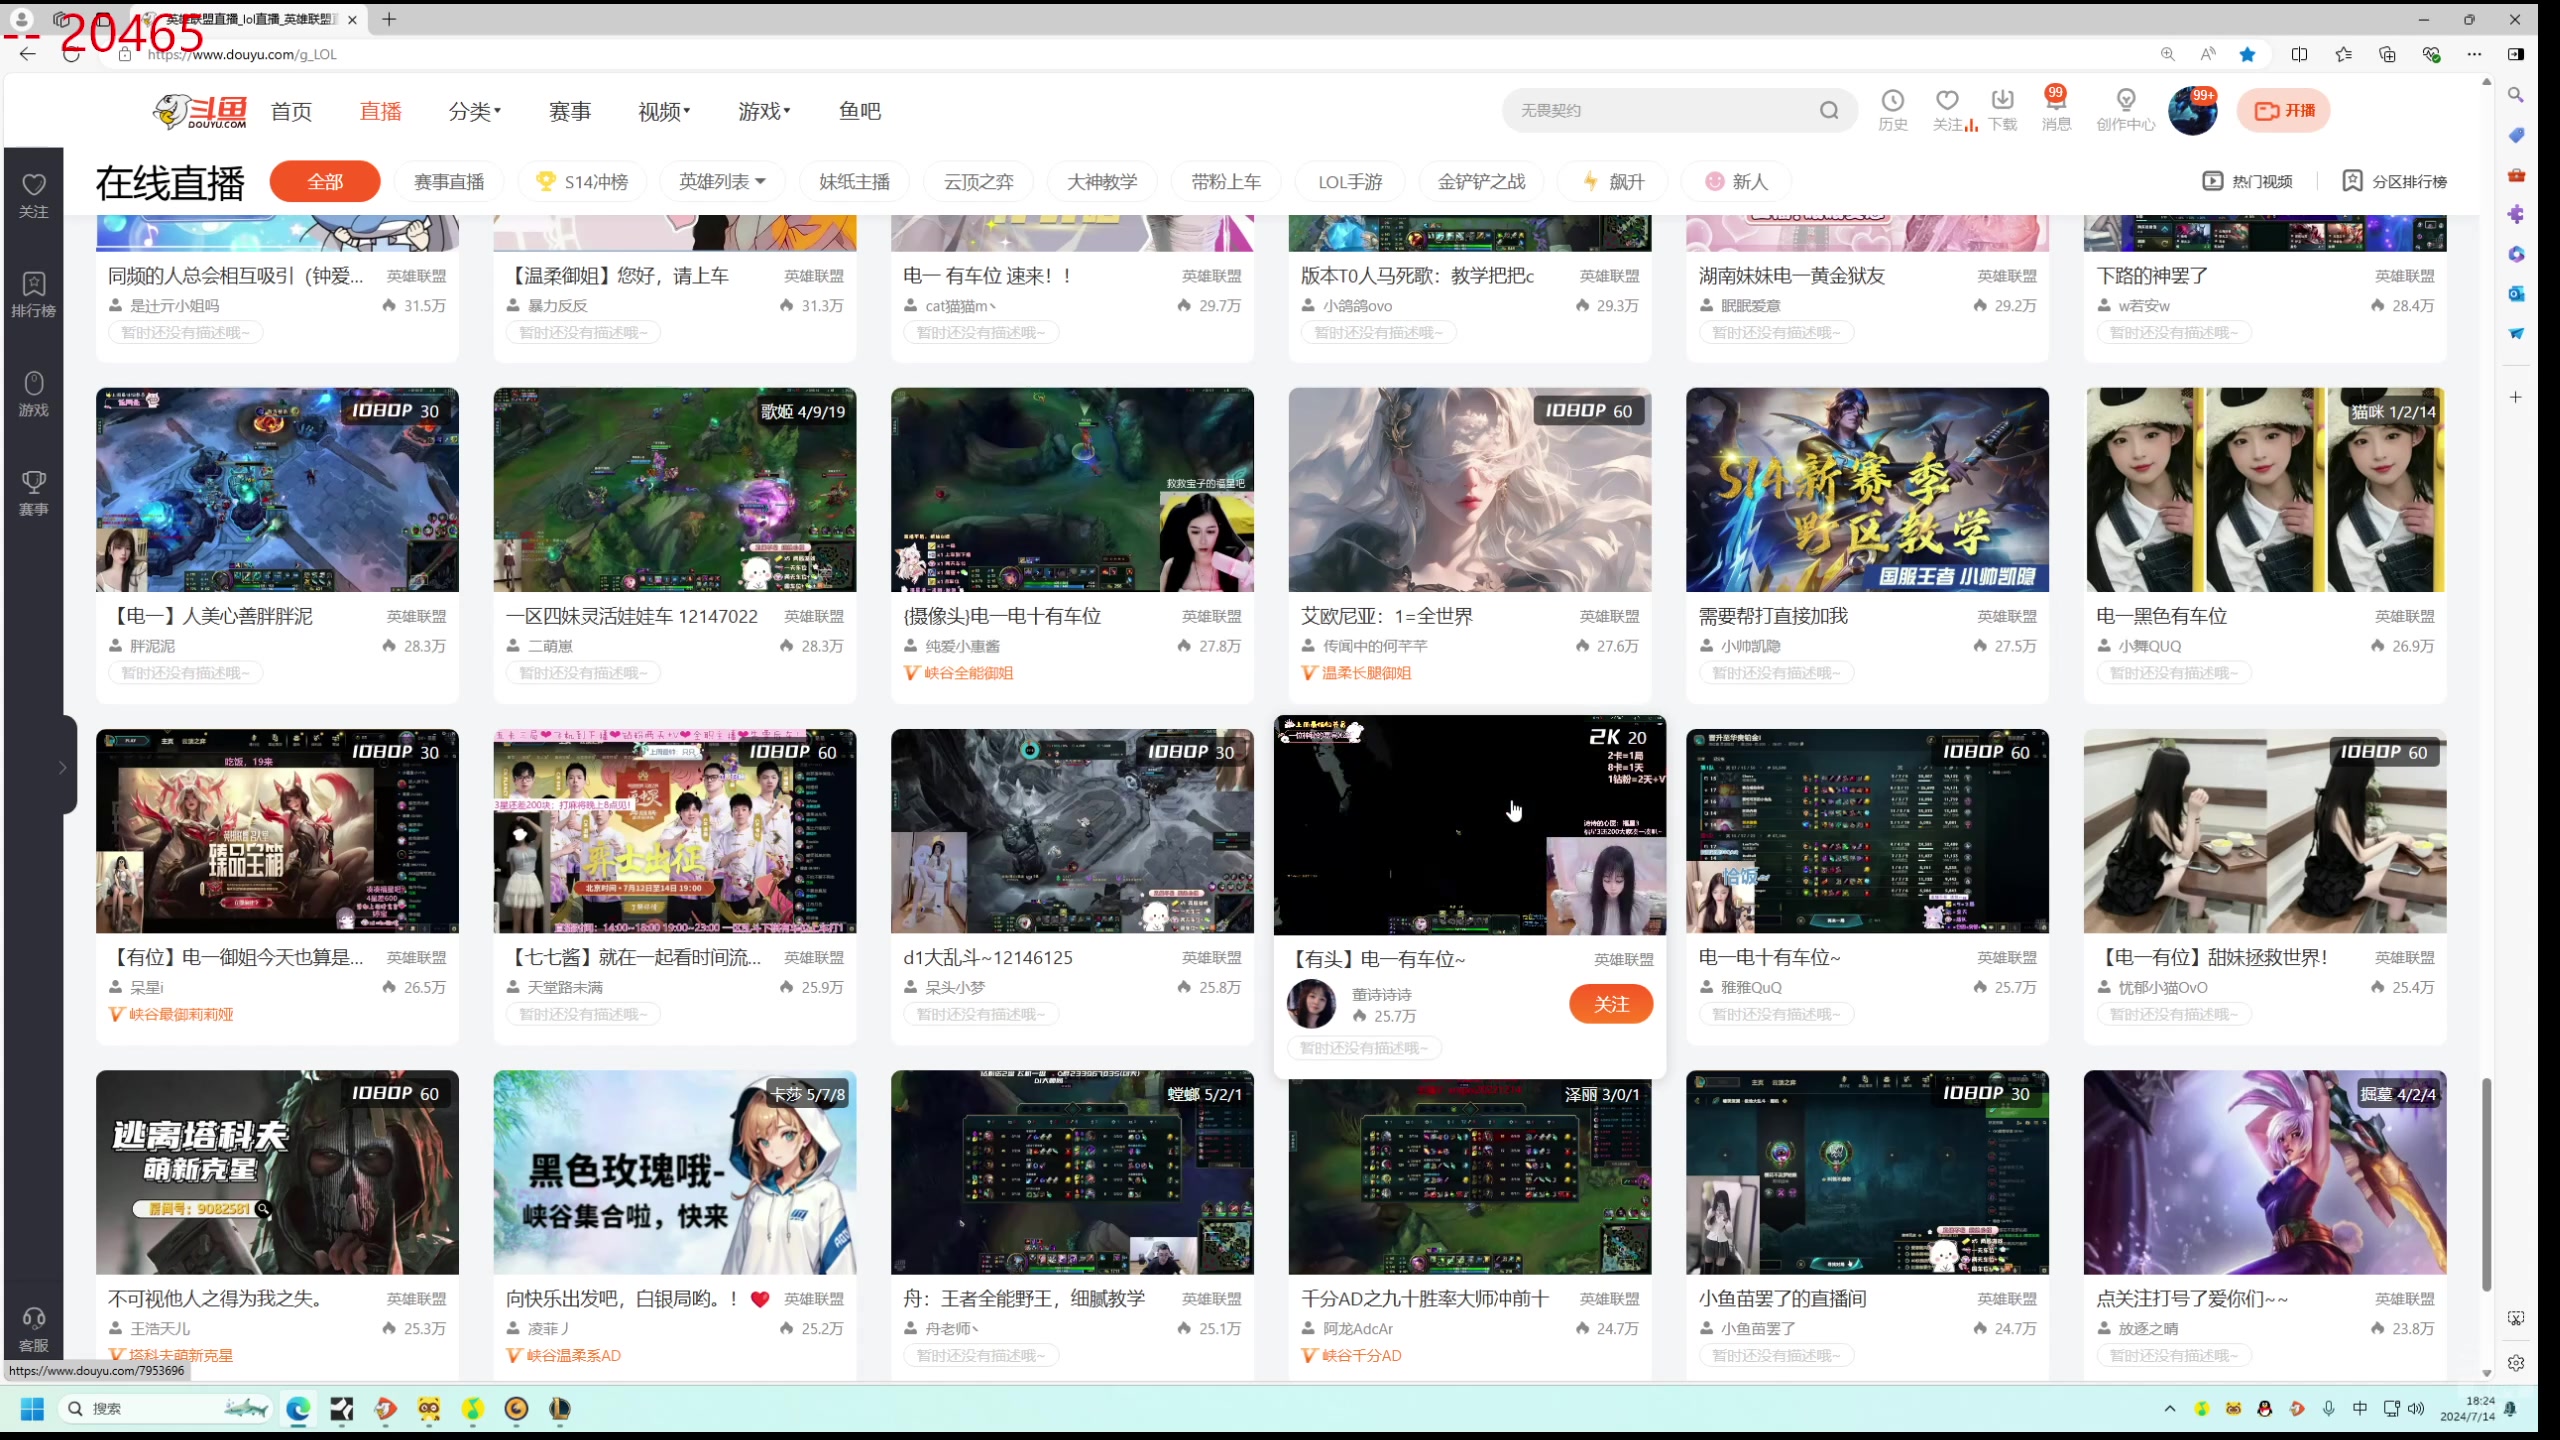The image size is (2560, 1440).
Task: Open 赛事 nav item
Action: pyautogui.click(x=570, y=111)
